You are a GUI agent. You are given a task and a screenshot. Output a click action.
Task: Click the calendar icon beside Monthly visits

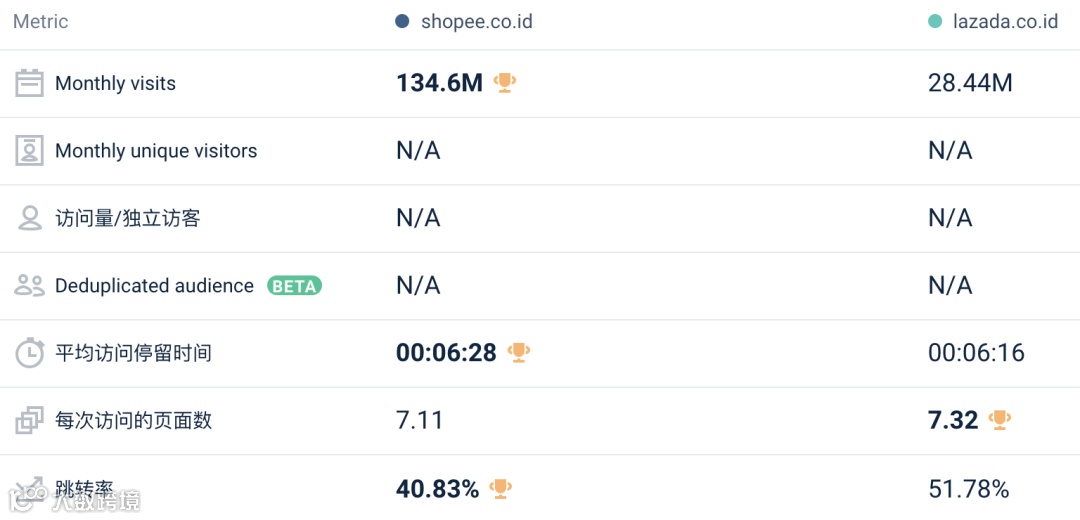(x=29, y=83)
